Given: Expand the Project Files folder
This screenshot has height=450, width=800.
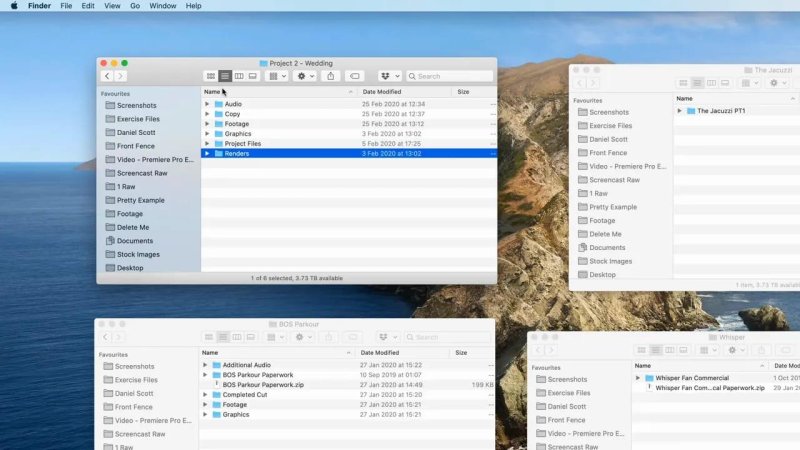Looking at the screenshot, I should pyautogui.click(x=207, y=143).
